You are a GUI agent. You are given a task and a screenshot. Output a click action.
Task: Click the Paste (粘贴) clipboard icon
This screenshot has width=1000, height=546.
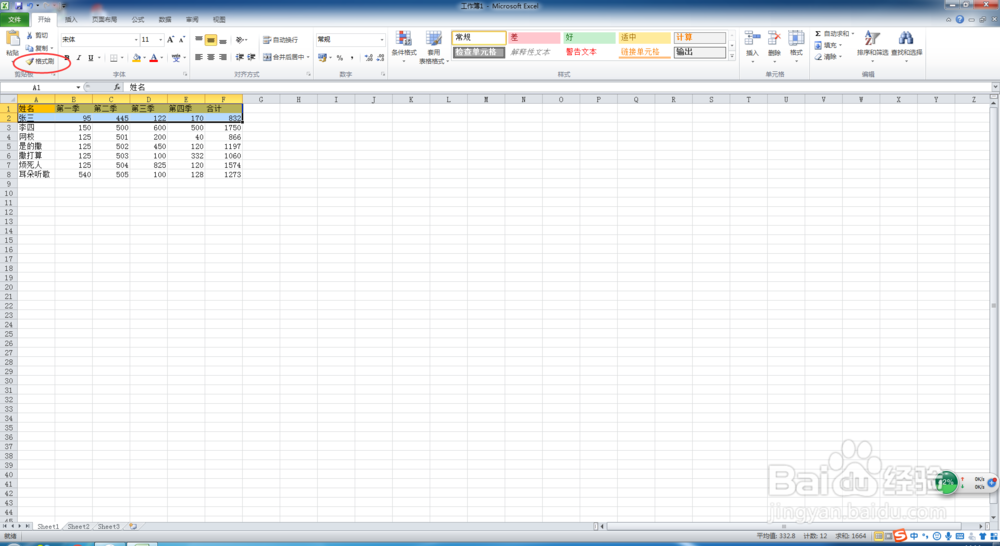pyautogui.click(x=12, y=39)
